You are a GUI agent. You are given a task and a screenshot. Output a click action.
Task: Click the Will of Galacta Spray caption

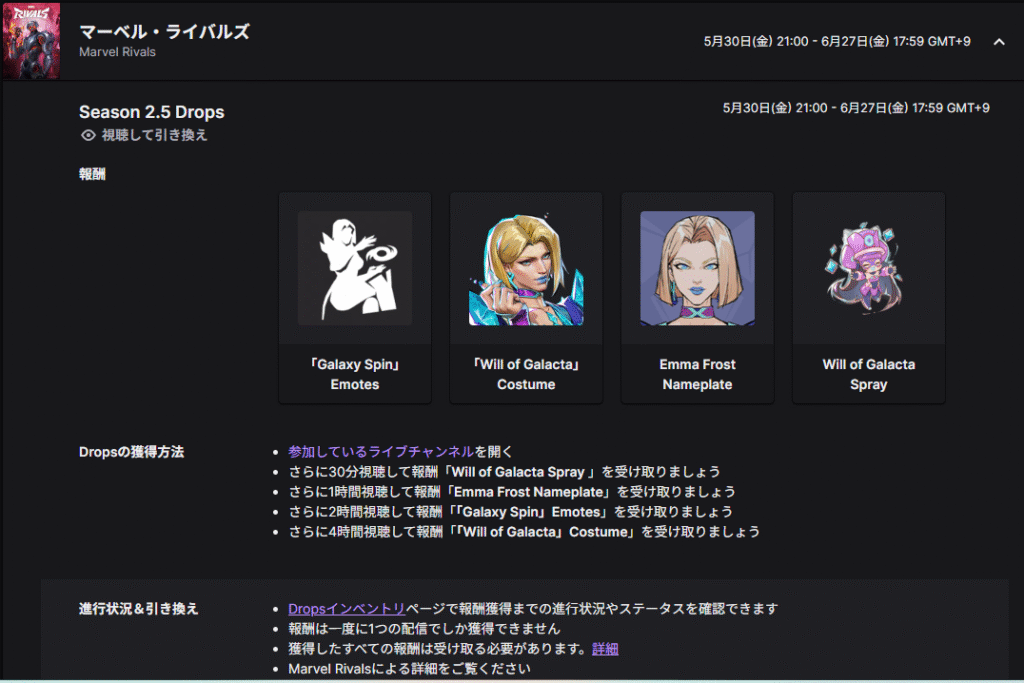click(868, 374)
